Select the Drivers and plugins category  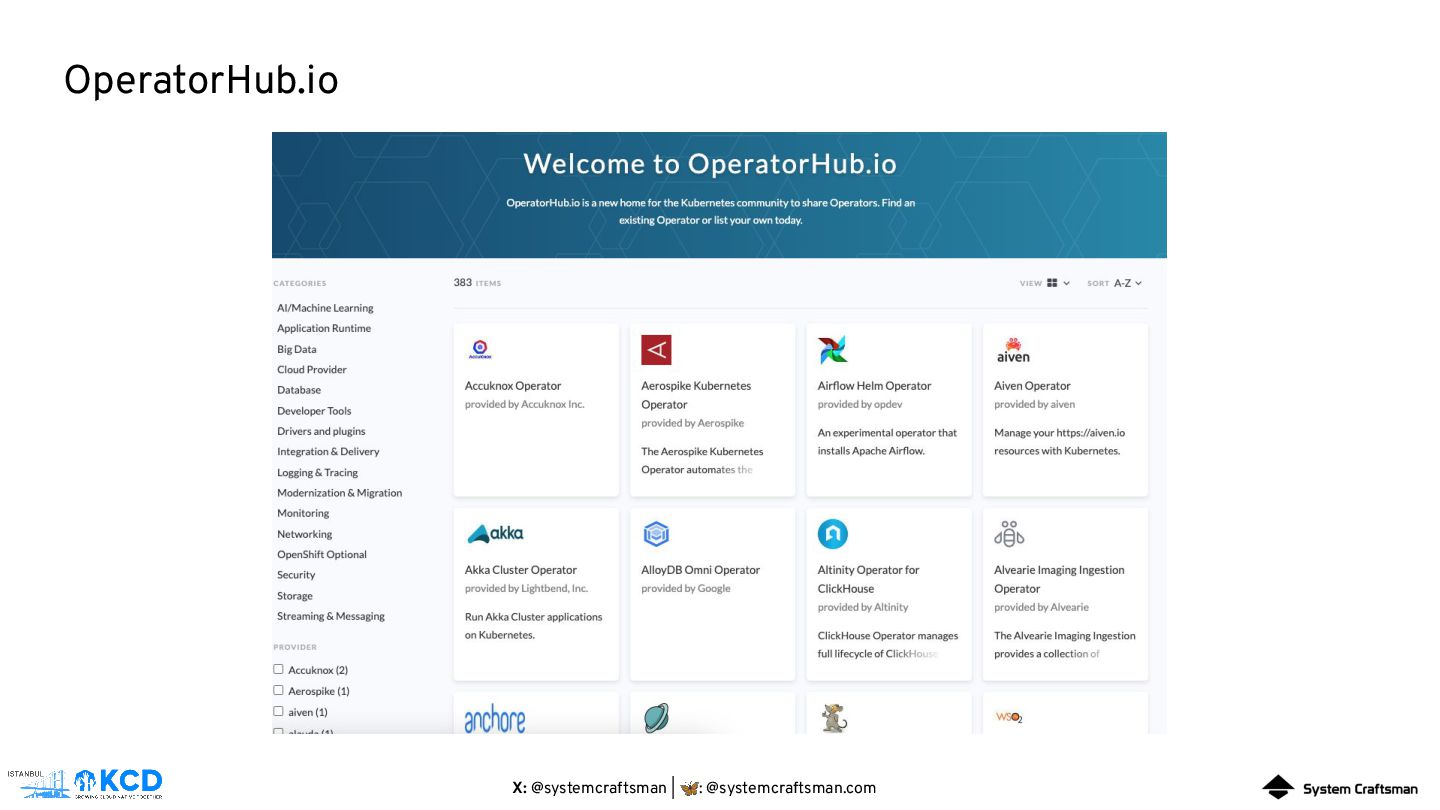coord(321,431)
